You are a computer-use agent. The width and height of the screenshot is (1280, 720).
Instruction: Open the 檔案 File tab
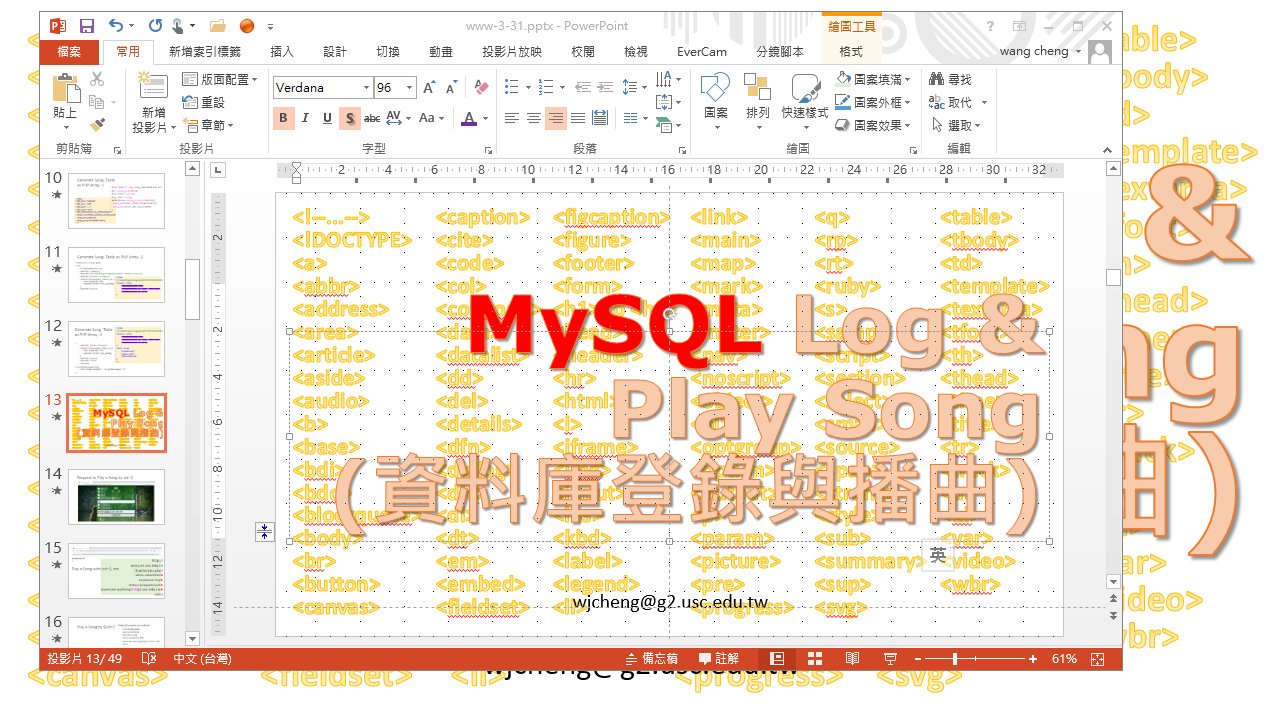click(x=69, y=52)
